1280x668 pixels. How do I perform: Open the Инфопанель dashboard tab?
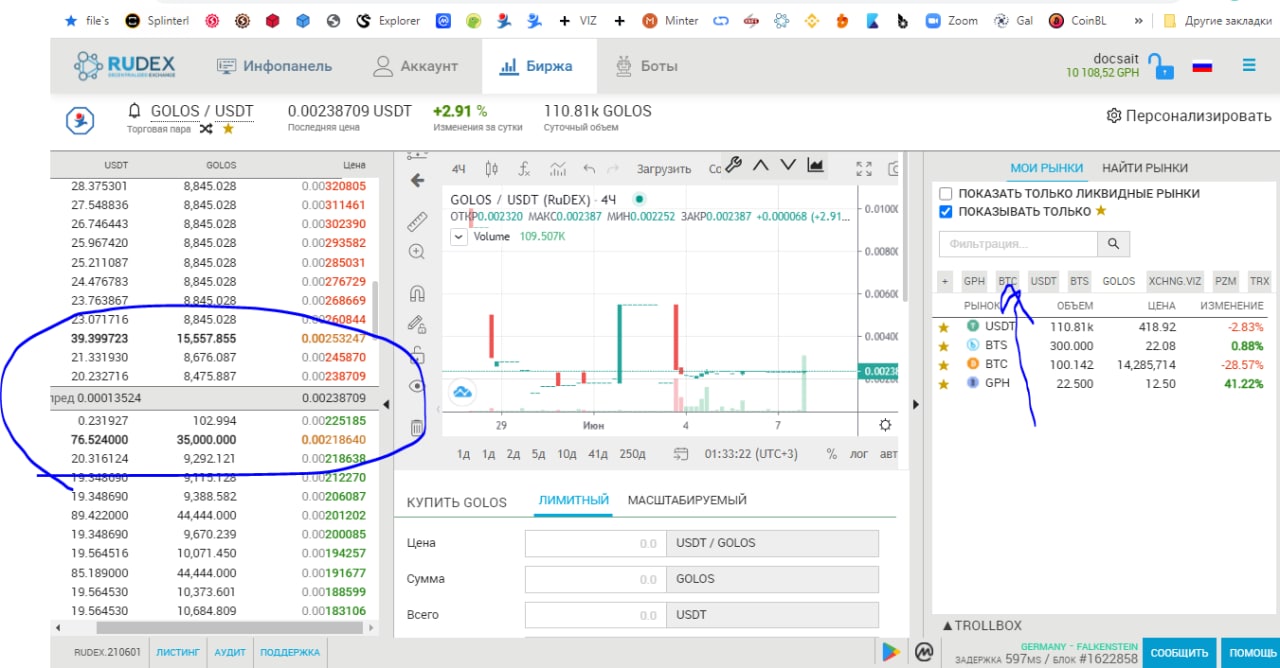click(274, 66)
